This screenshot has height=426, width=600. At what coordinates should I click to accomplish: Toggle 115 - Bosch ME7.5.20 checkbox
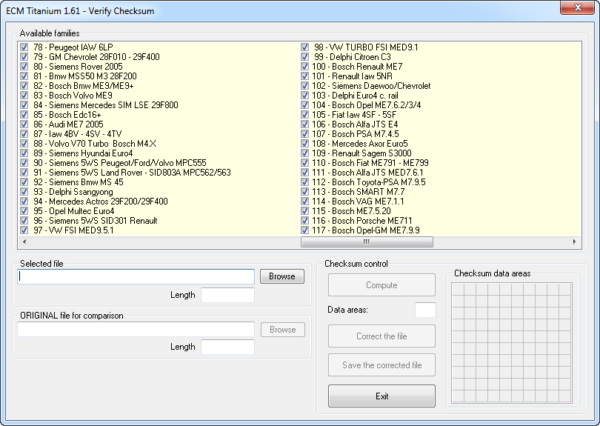tap(305, 211)
